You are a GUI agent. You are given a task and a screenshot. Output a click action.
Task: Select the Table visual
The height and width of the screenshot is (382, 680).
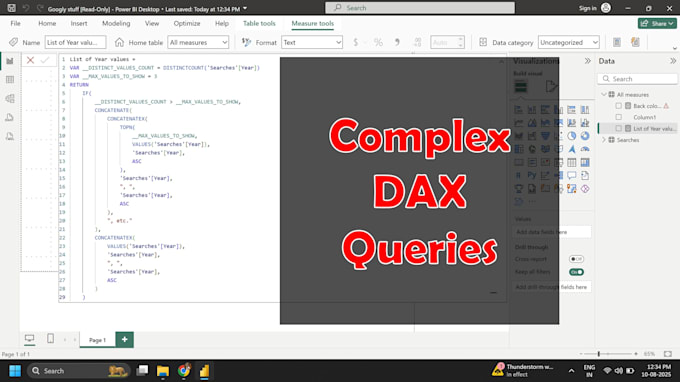572,163
